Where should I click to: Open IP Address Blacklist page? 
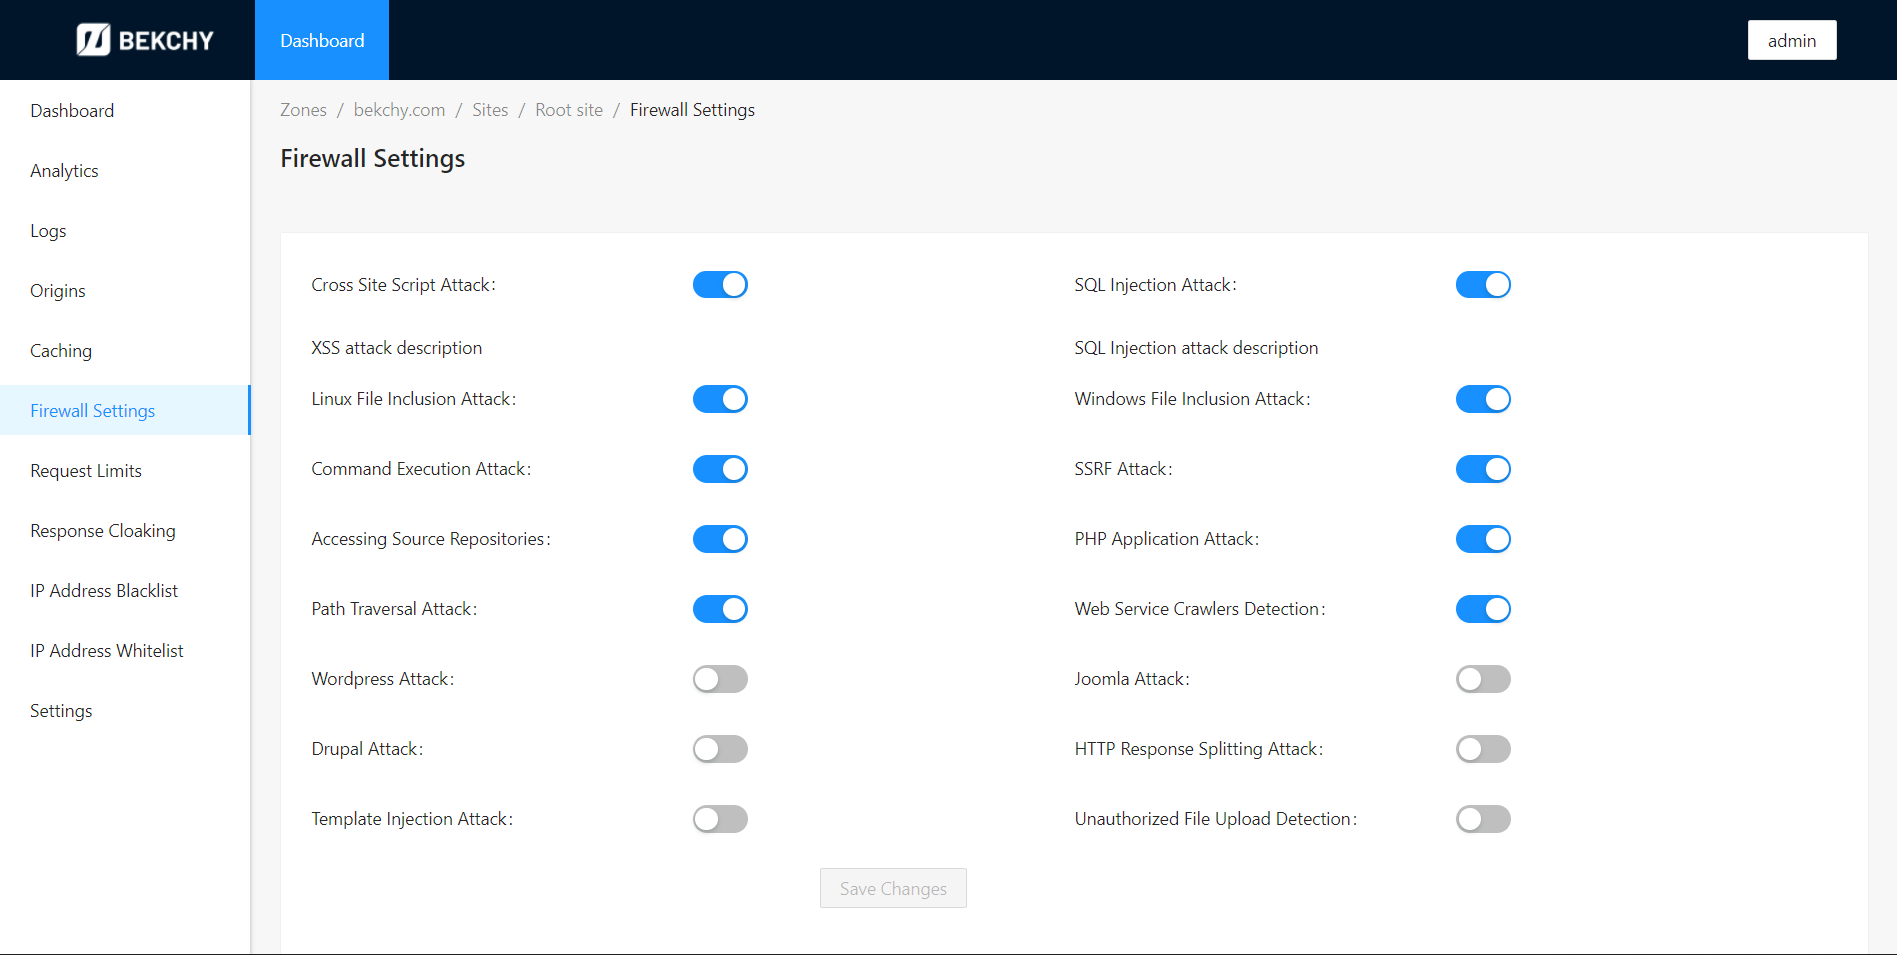coord(125,590)
